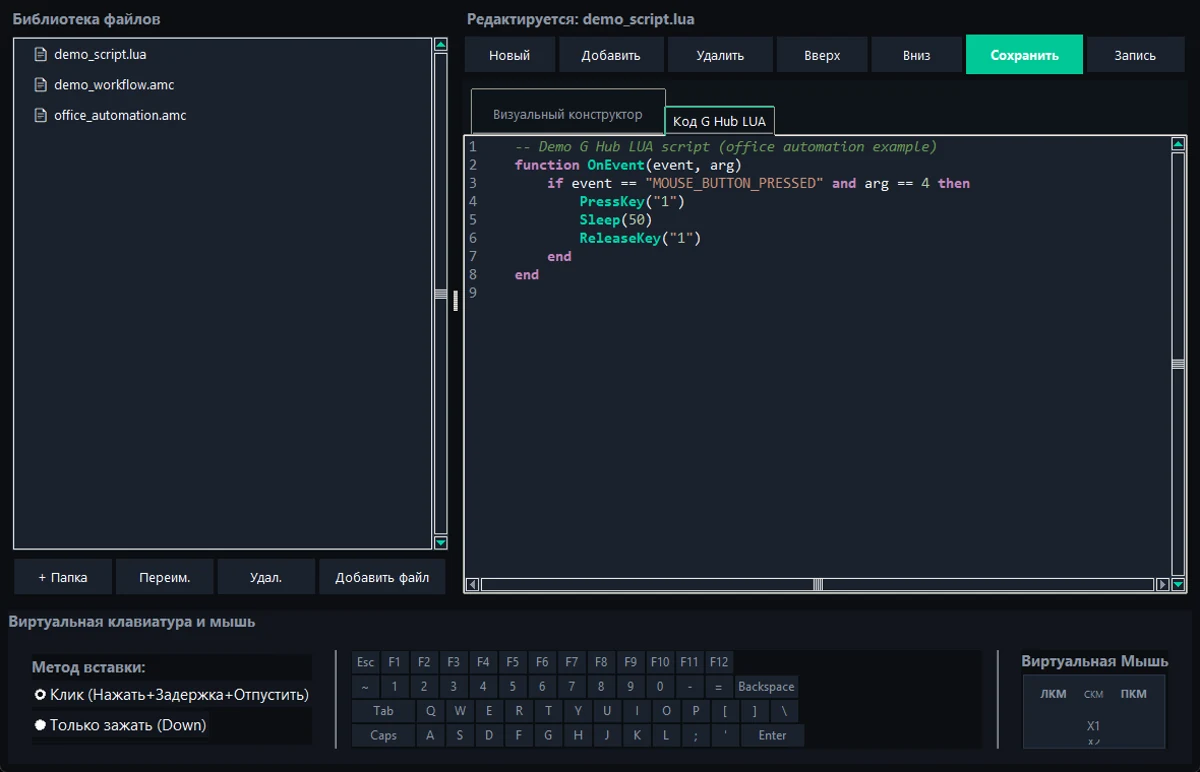Click backslash key on virtual keyboard
The width and height of the screenshot is (1200, 772).
tap(784, 711)
